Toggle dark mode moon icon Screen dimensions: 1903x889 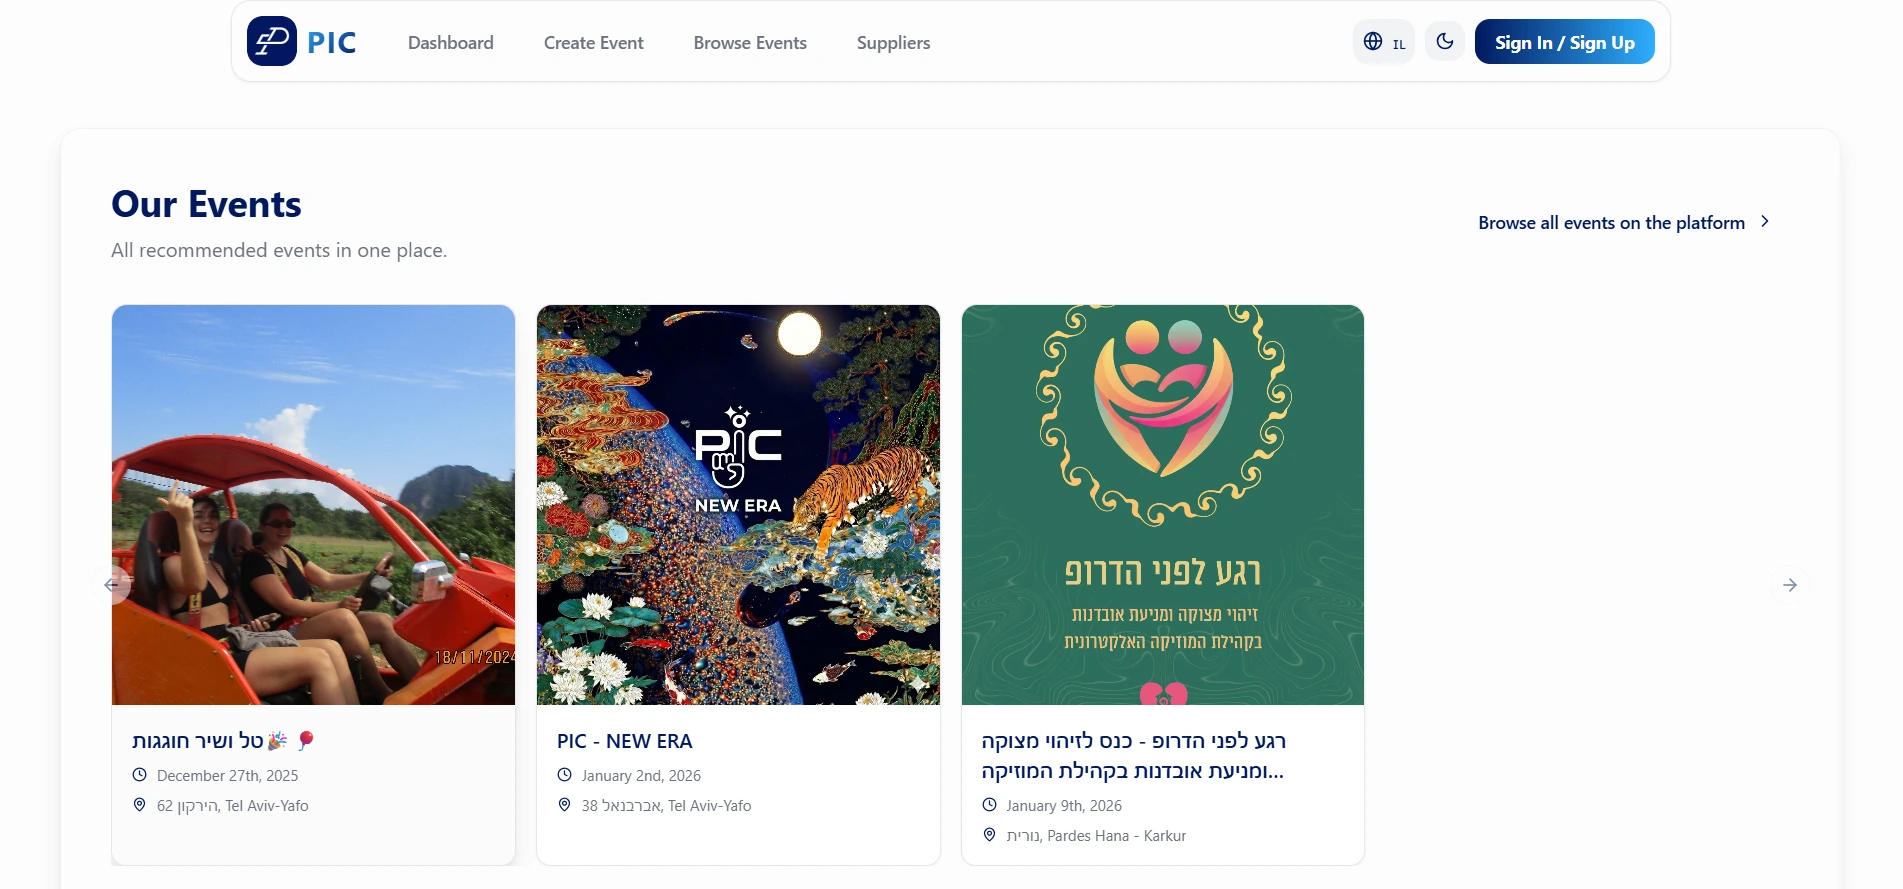[1445, 41]
